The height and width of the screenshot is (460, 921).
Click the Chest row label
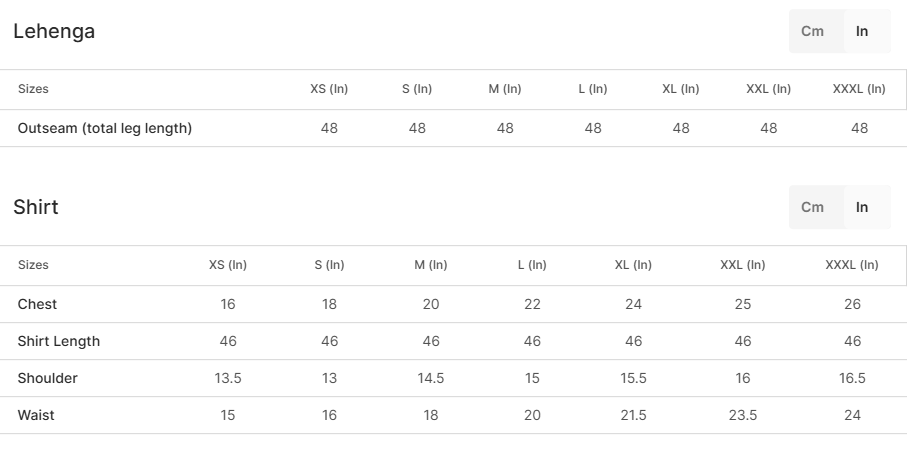(x=37, y=304)
